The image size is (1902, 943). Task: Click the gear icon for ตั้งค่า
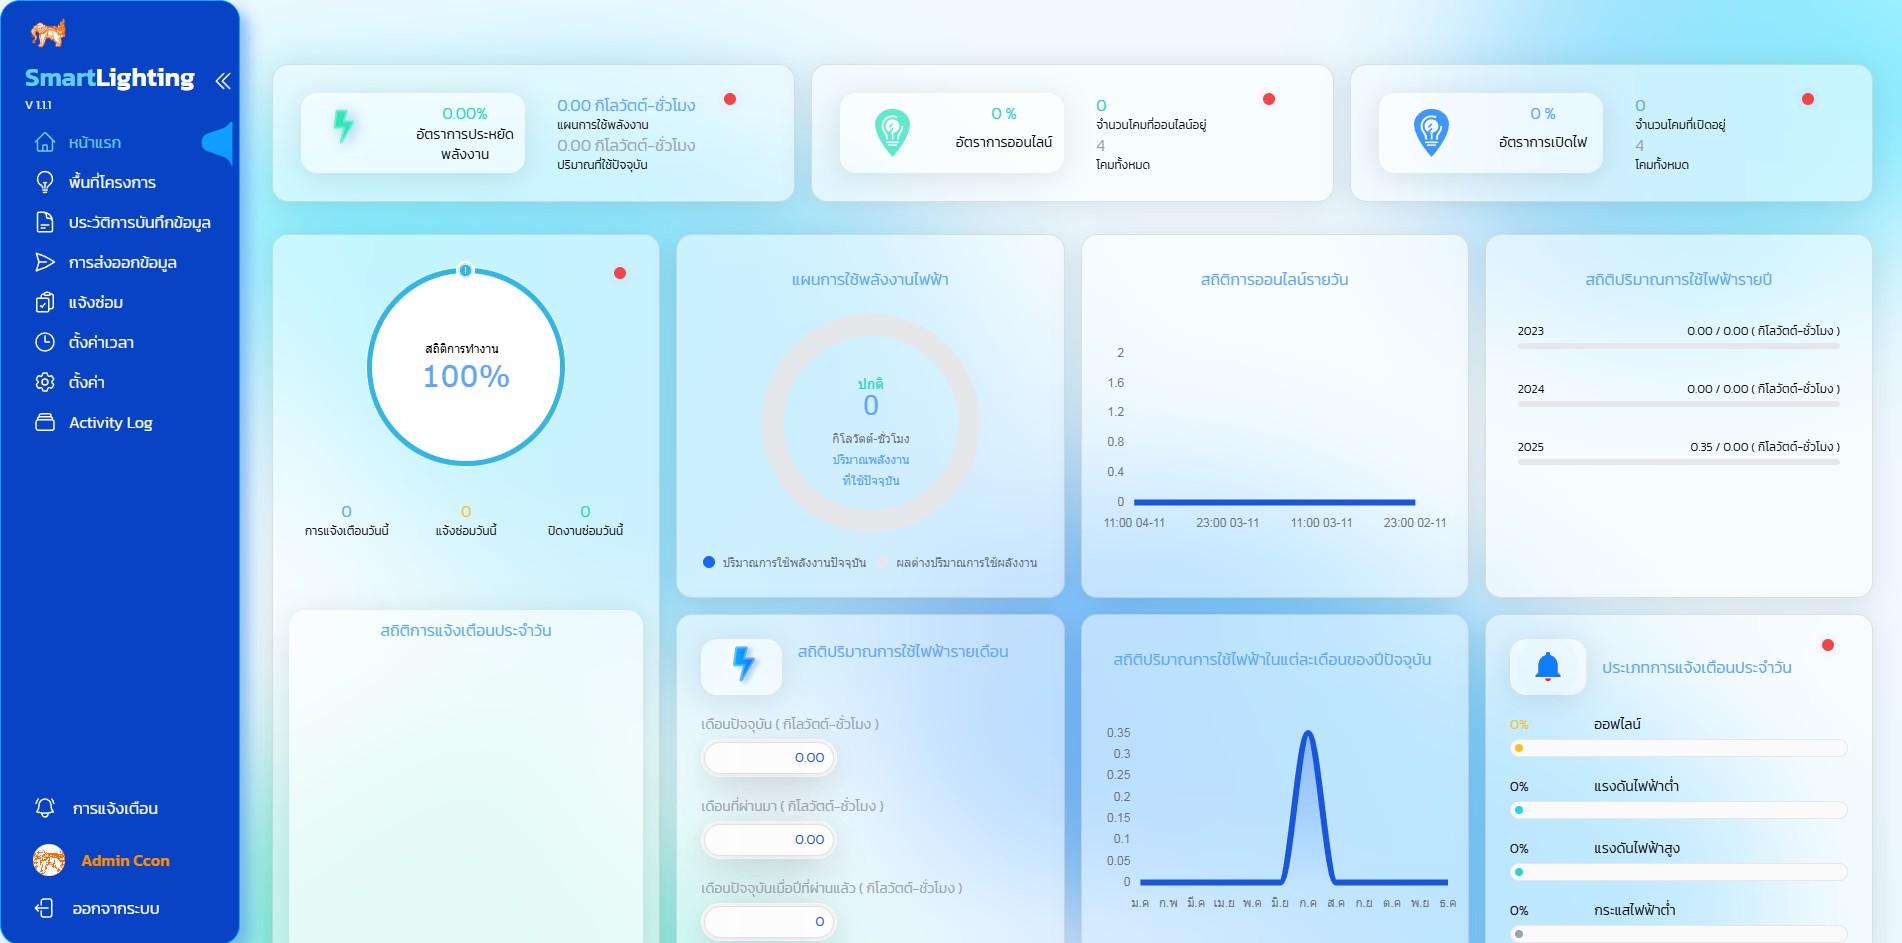pyautogui.click(x=45, y=382)
